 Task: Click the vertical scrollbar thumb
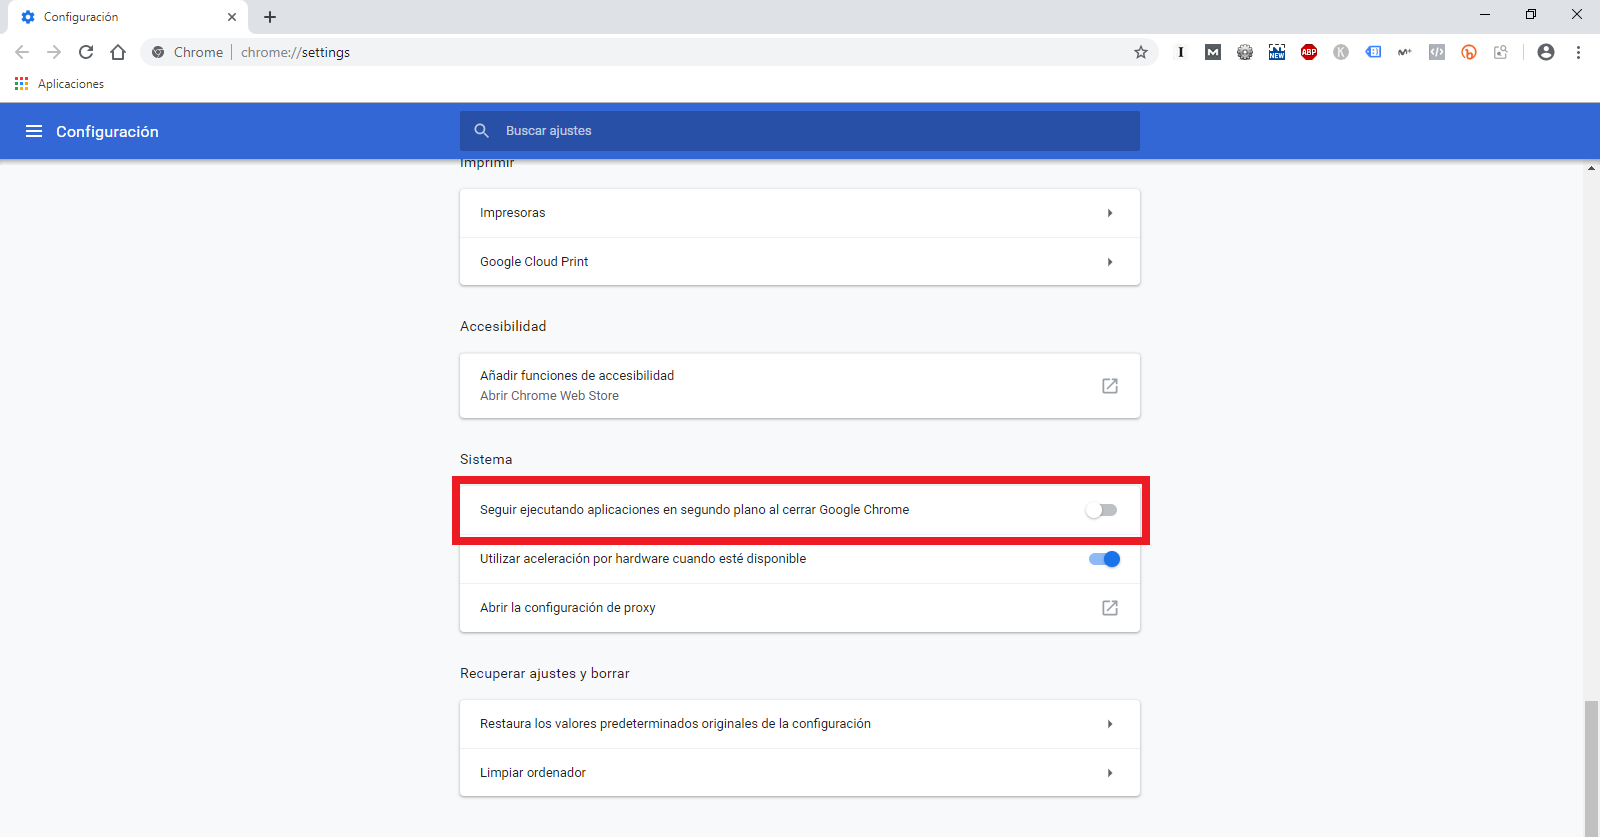pyautogui.click(x=1591, y=768)
